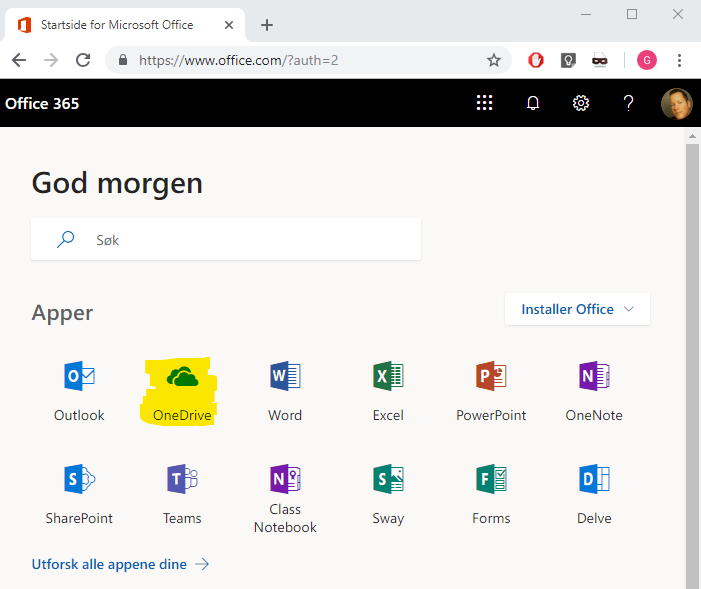Open the Sway app
This screenshot has height=589, width=701.
(388, 494)
